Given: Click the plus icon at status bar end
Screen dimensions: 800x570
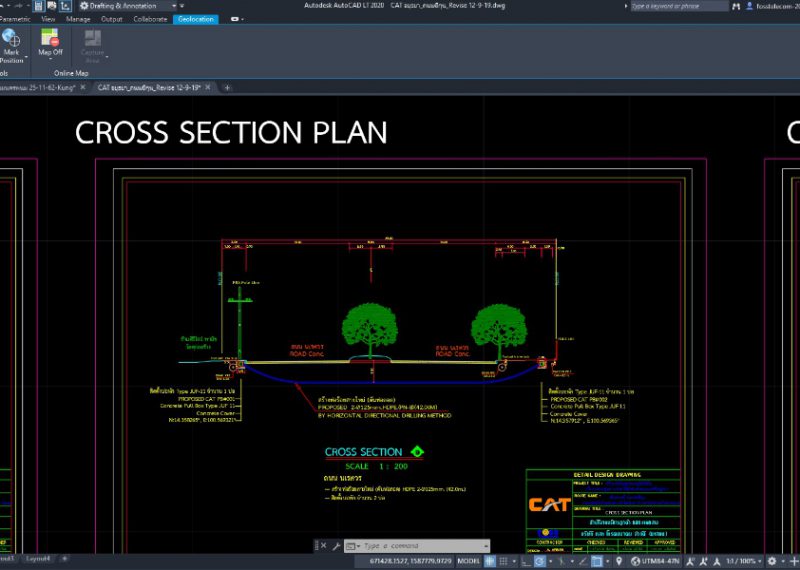Looking at the screenshot, I should click(795, 561).
